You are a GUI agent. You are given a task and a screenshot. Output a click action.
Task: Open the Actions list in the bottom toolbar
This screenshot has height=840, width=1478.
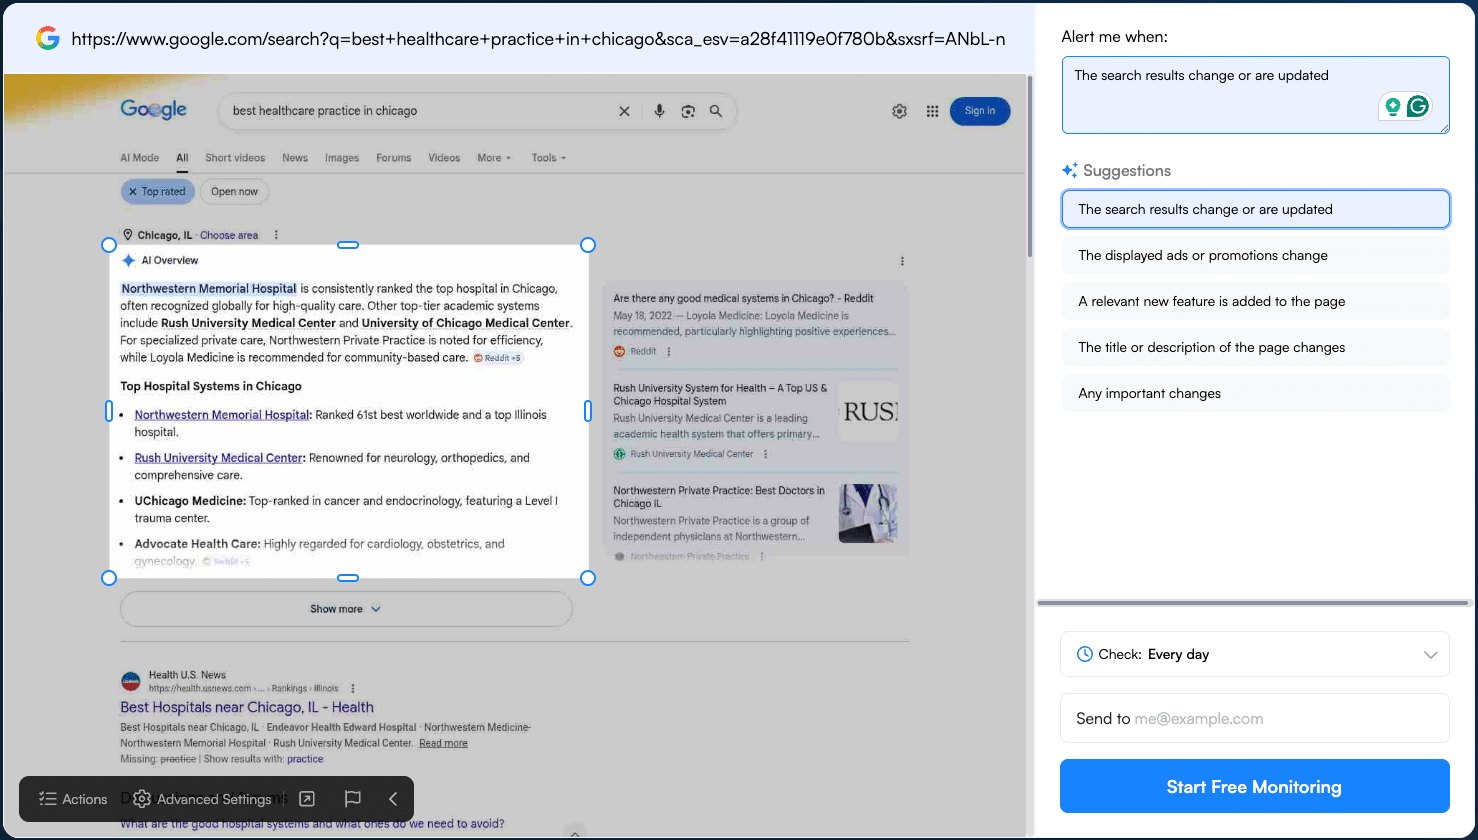click(73, 799)
